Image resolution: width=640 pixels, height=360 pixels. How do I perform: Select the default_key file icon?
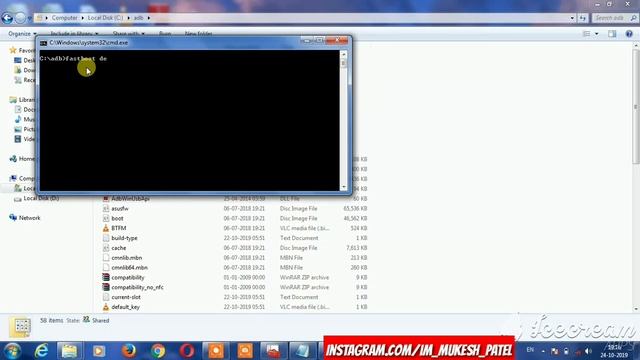pos(106,307)
